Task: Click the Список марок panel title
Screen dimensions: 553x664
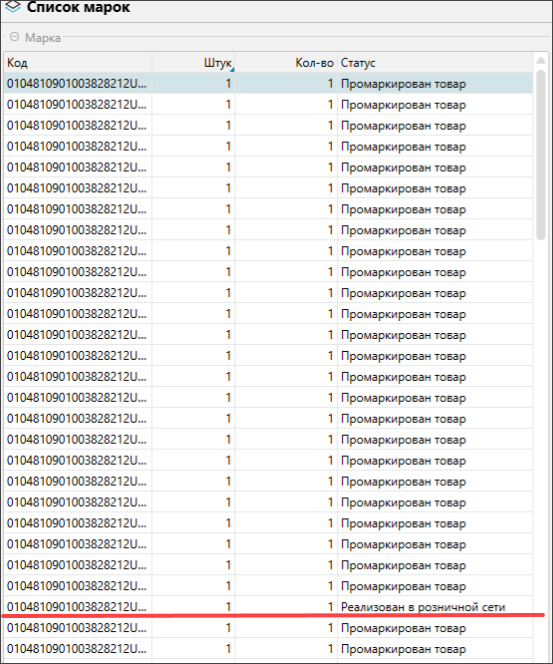Action: click(78, 7)
